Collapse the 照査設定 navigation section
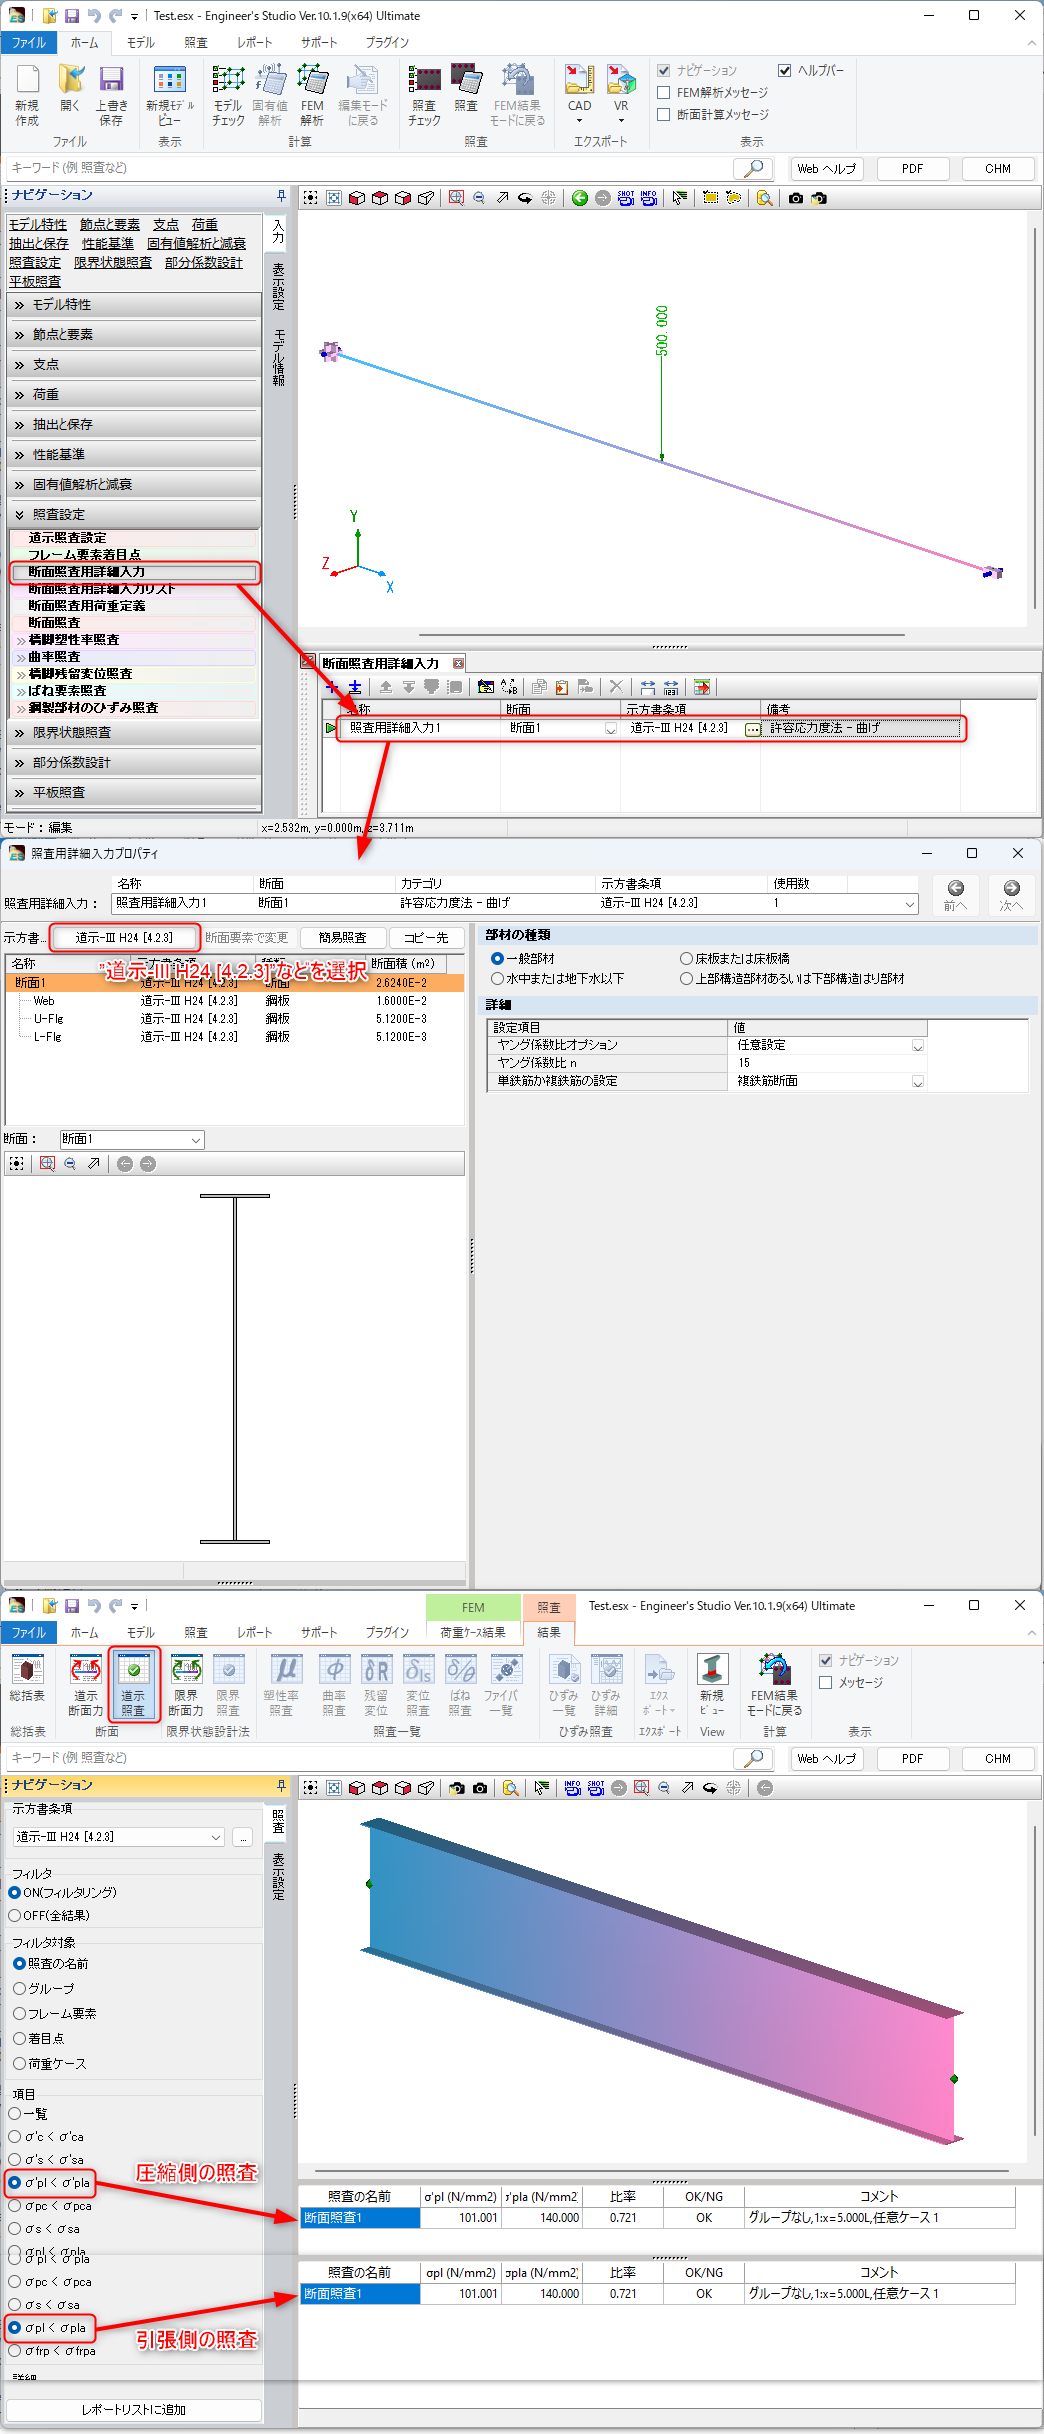 (x=134, y=515)
